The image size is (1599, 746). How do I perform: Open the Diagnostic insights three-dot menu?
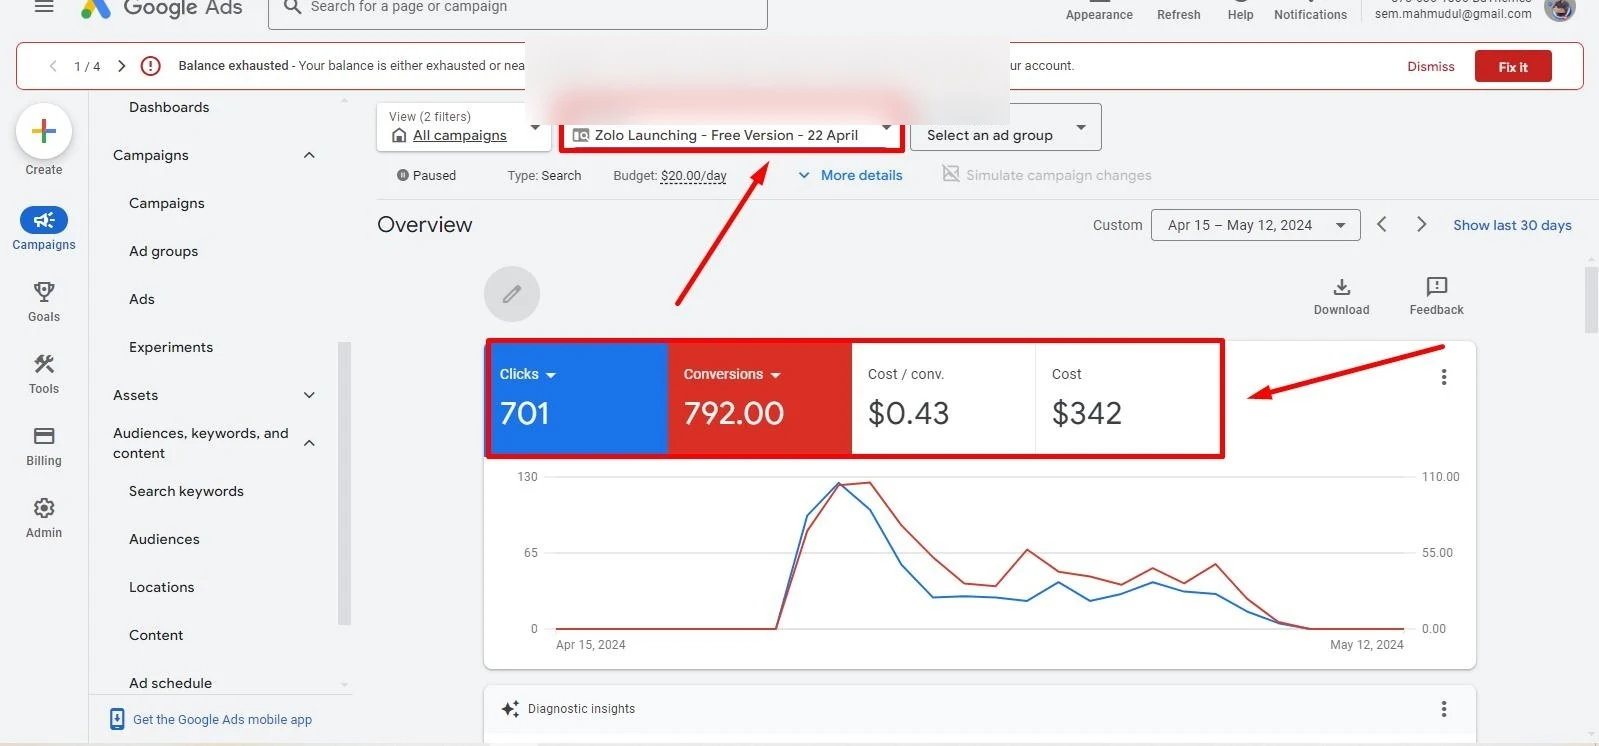click(1443, 709)
